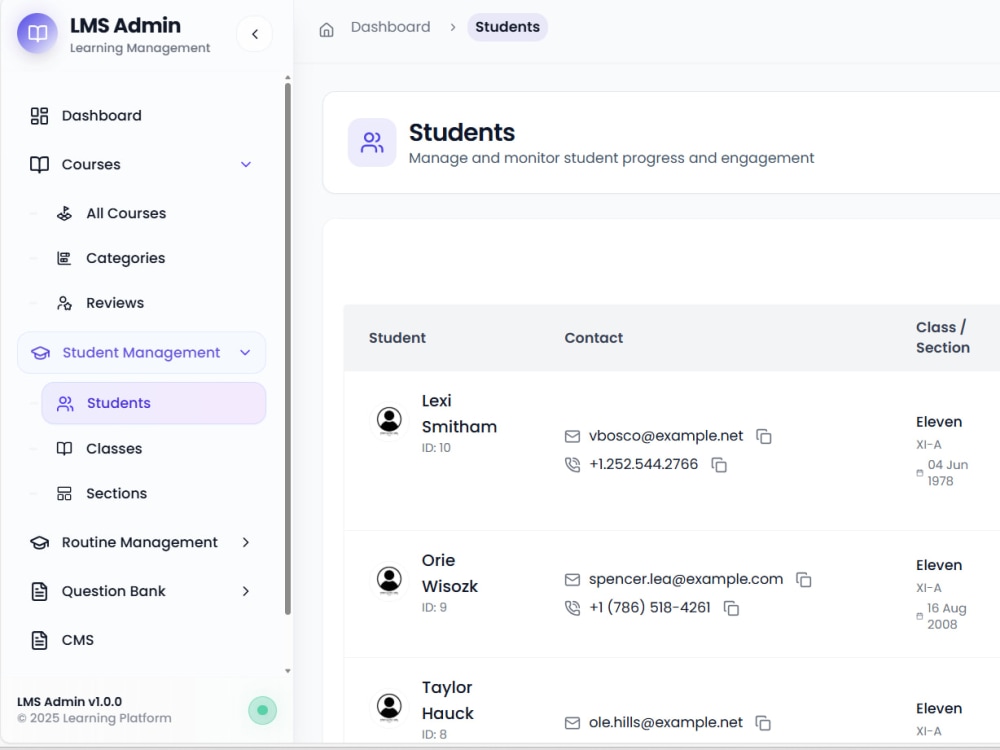Image resolution: width=1000 pixels, height=750 pixels.
Task: Click the Classes book icon
Action: click(x=64, y=449)
